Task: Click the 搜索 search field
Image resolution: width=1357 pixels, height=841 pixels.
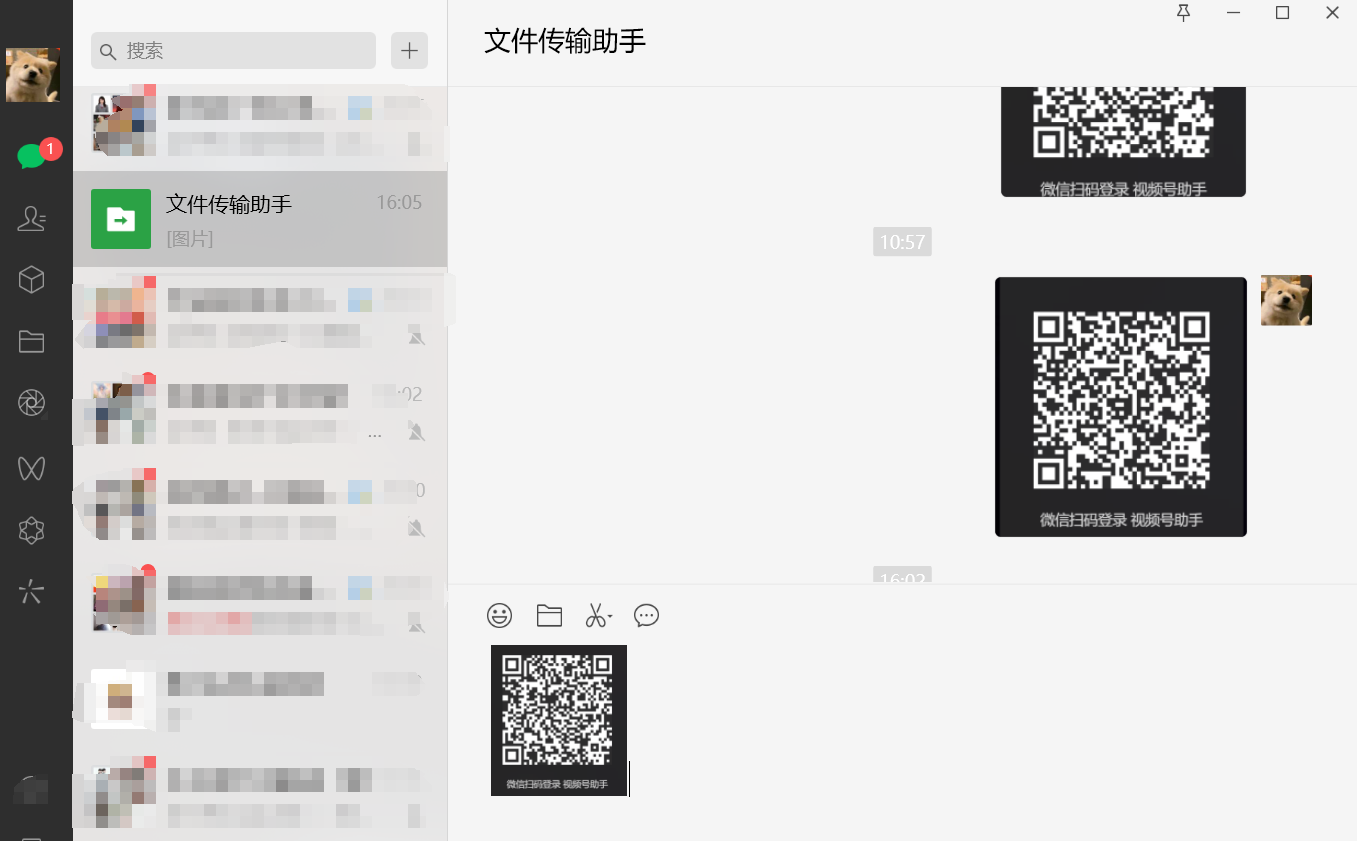Action: pyautogui.click(x=233, y=51)
